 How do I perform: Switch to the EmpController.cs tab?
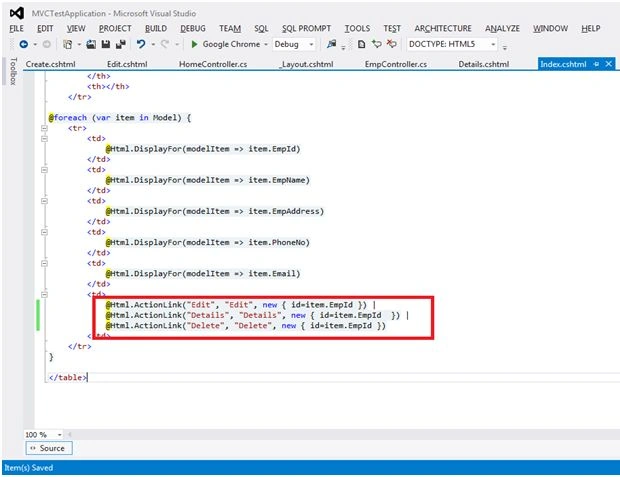coord(396,64)
